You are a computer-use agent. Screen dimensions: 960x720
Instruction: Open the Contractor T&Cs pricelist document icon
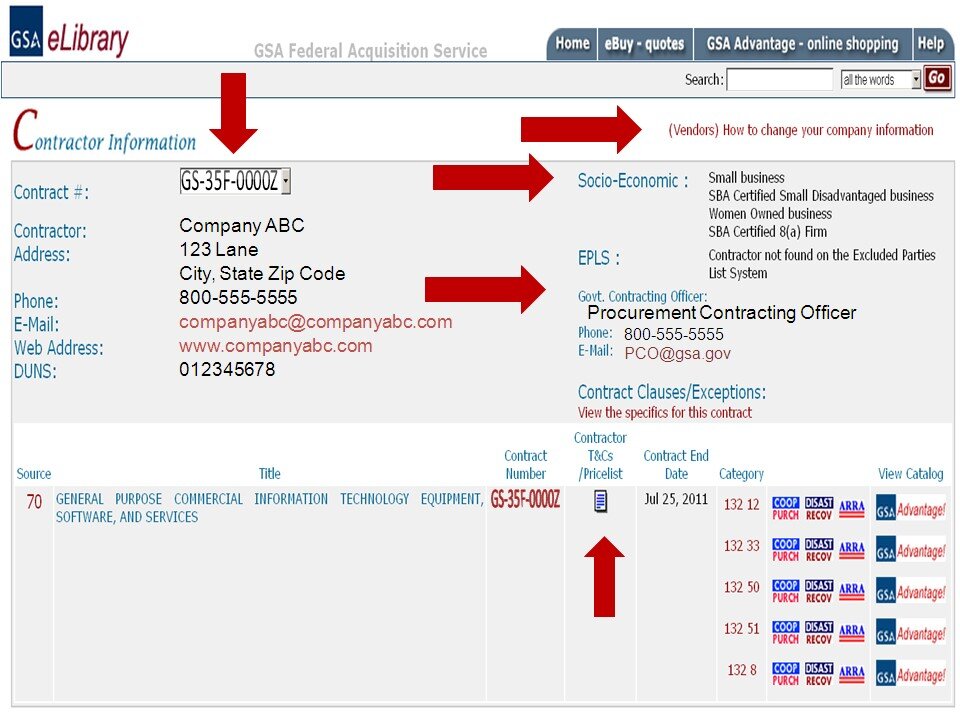tap(601, 501)
